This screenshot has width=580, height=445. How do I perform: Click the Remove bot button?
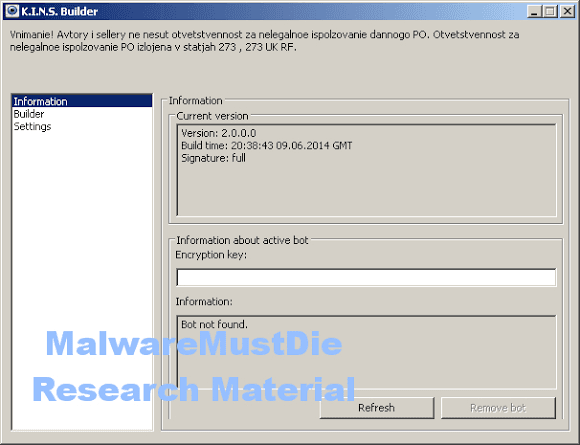coord(498,408)
